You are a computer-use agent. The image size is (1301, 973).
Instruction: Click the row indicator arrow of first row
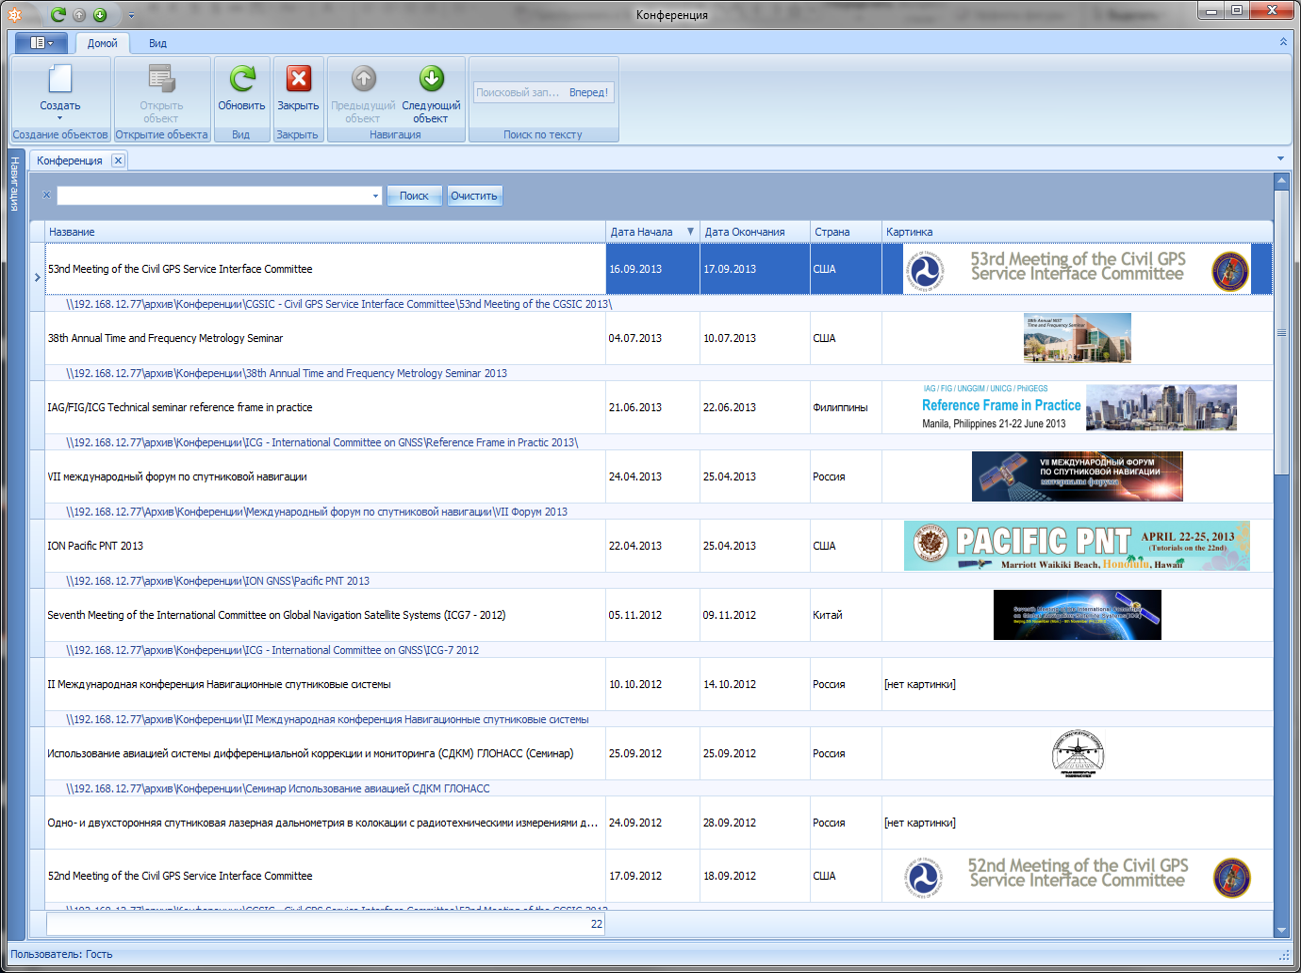point(38,277)
